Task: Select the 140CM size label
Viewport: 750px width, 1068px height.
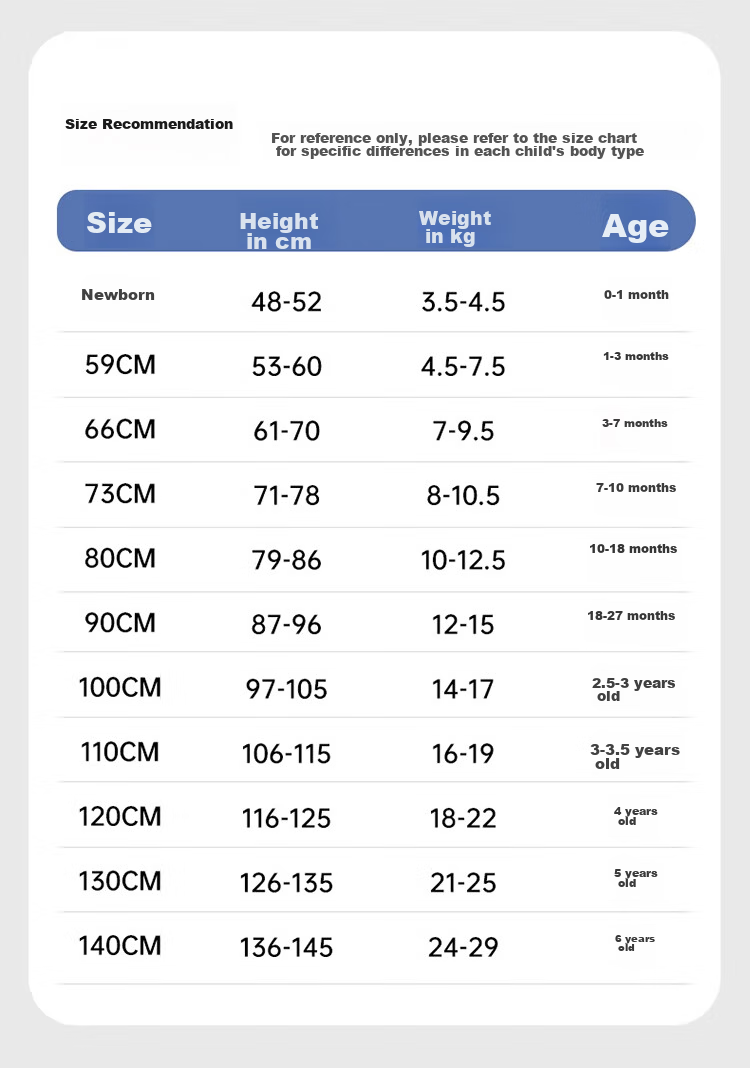Action: 120,945
